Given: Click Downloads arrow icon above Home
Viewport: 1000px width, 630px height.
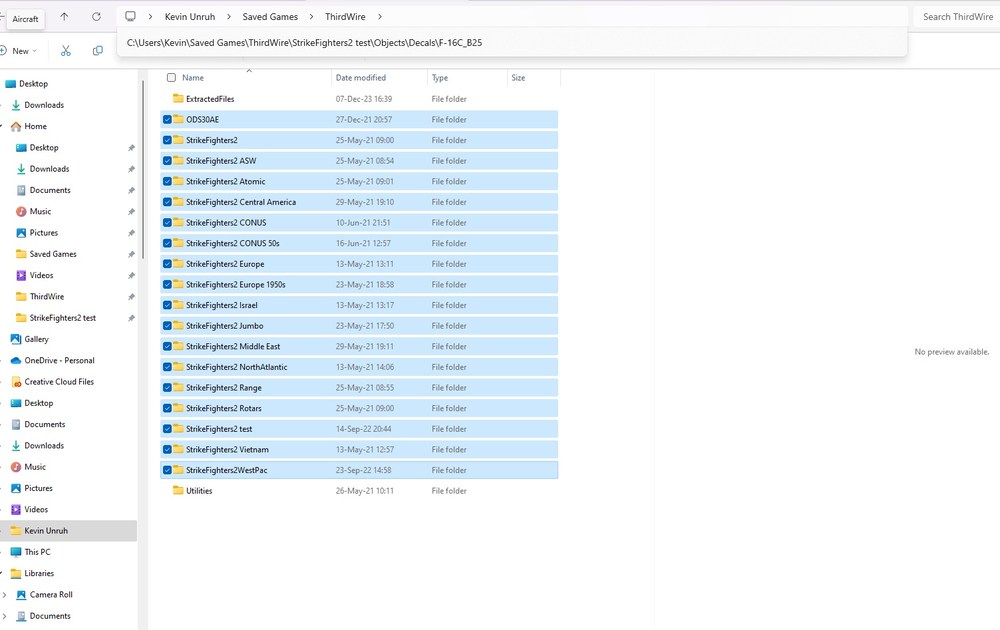Looking at the screenshot, I should [16, 105].
